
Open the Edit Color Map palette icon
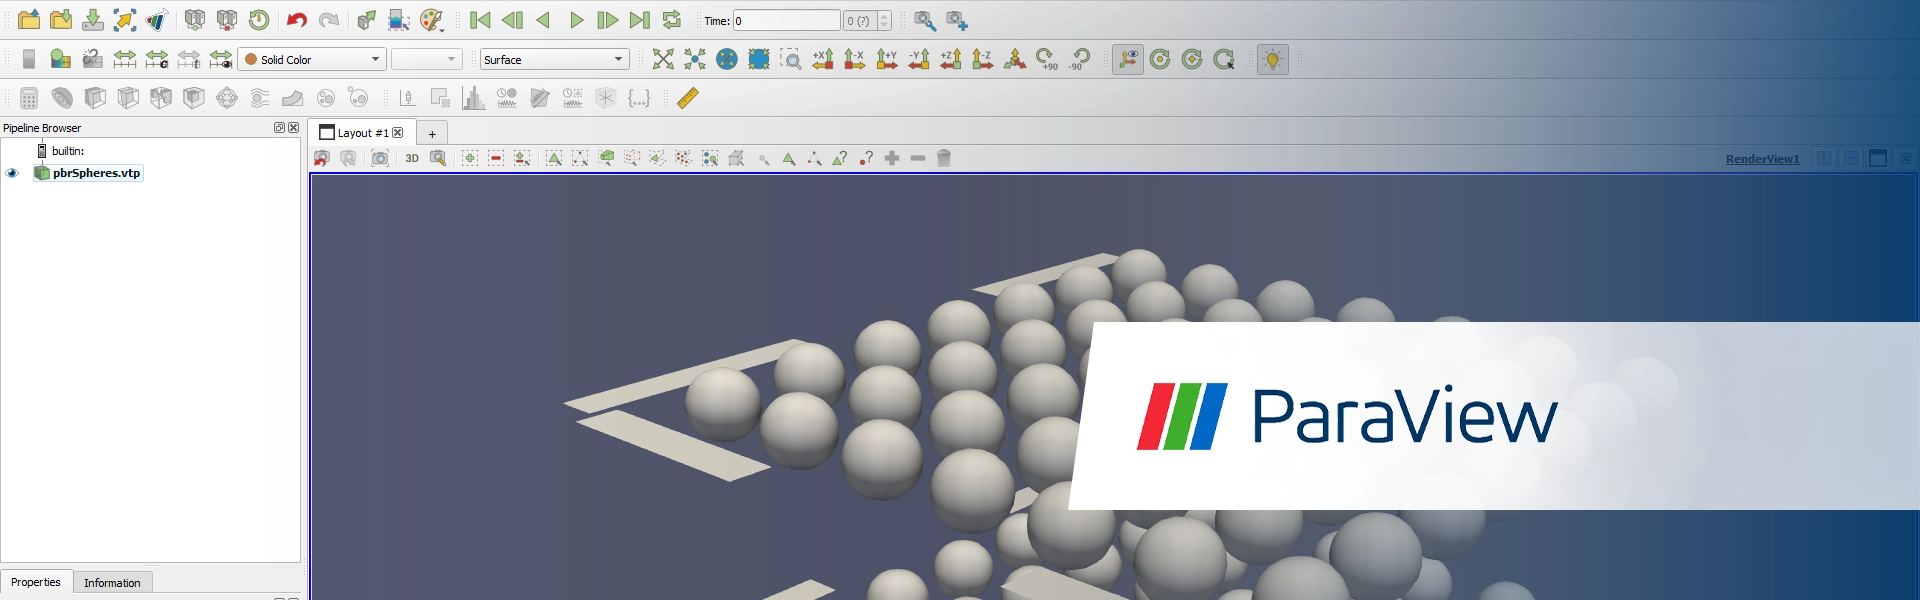coord(431,20)
